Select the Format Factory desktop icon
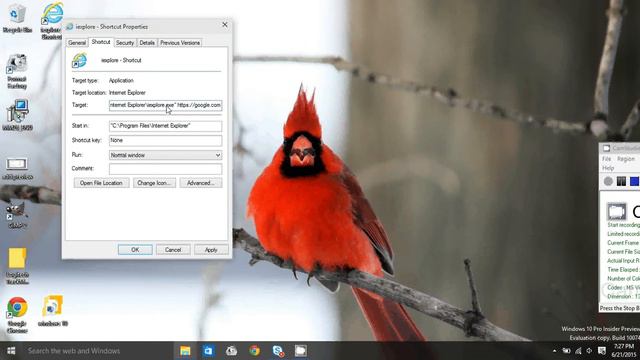 pyautogui.click(x=17, y=71)
